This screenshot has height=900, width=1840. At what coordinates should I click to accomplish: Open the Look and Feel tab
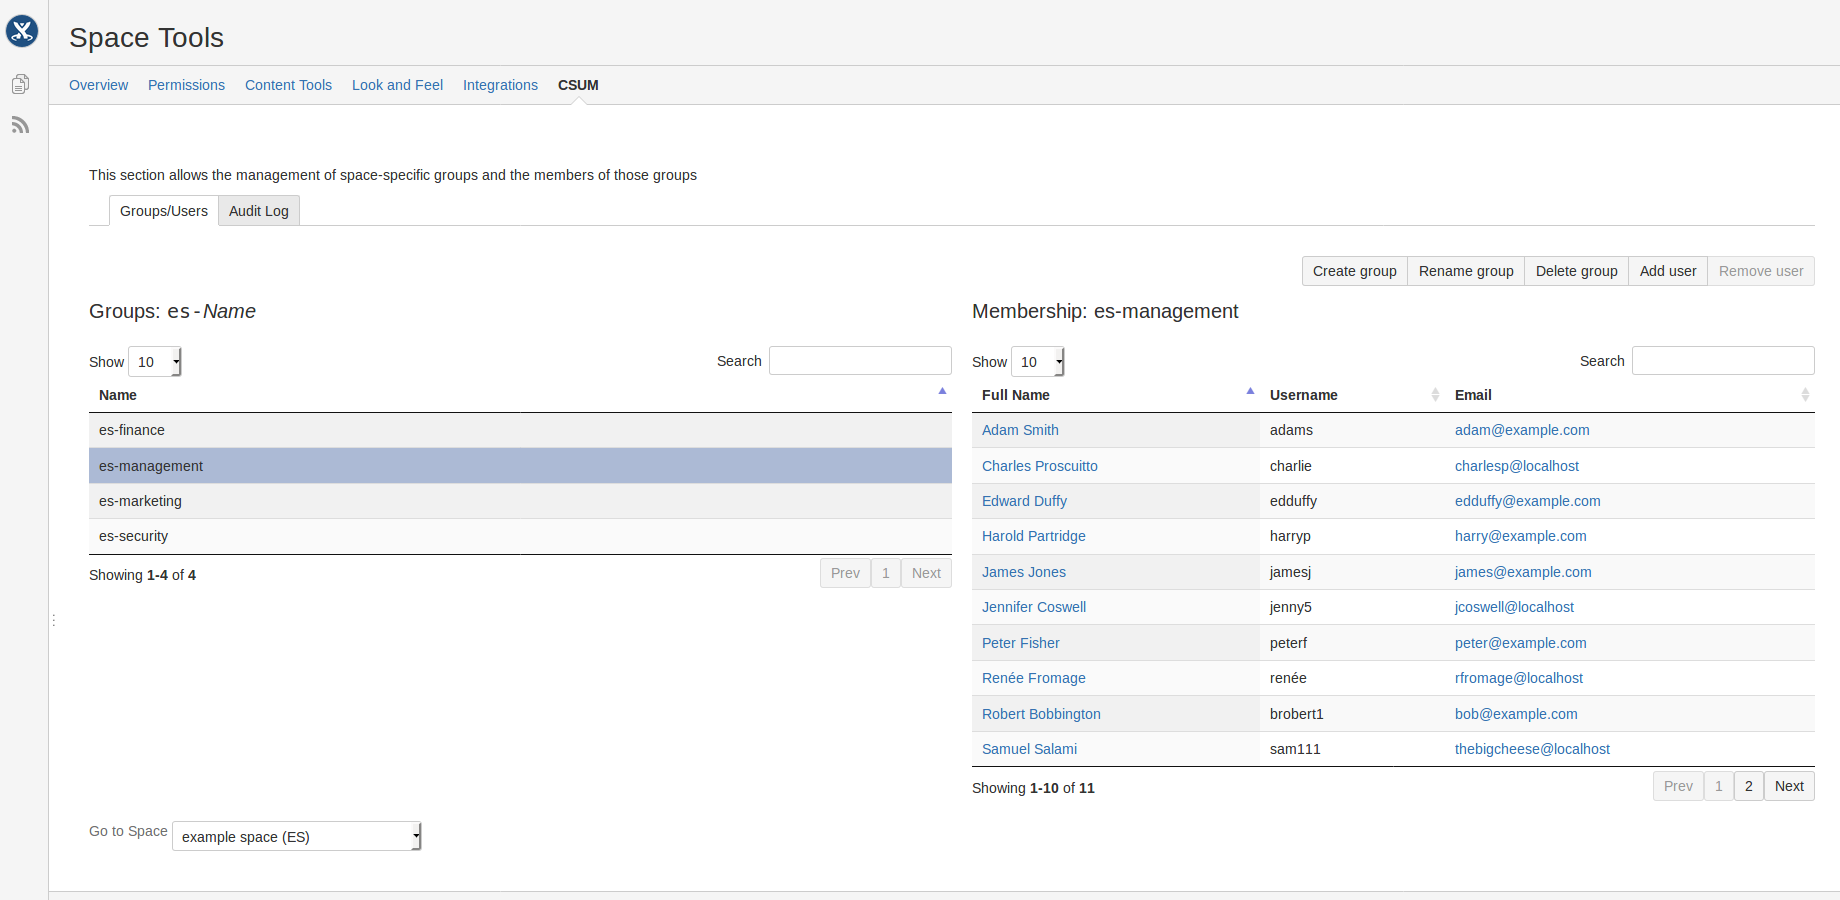[x=397, y=85]
